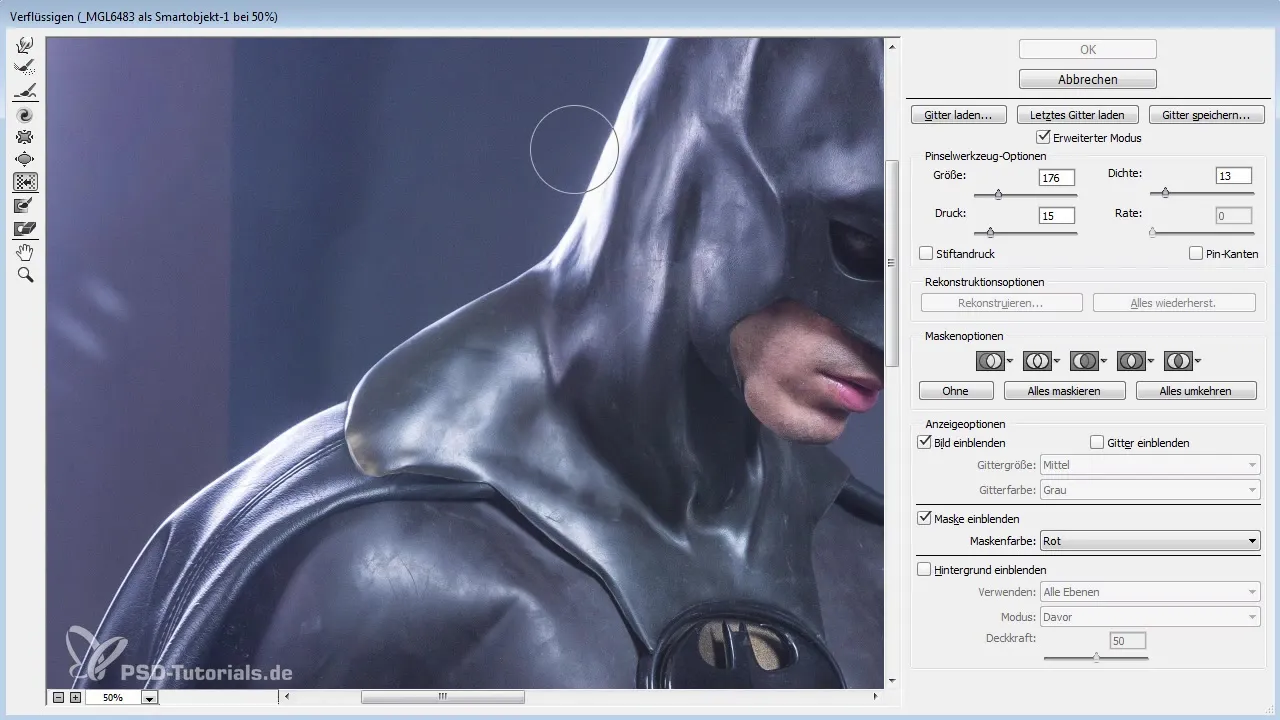The image size is (1280, 720).
Task: Select the Push Left tool
Action: click(x=26, y=182)
